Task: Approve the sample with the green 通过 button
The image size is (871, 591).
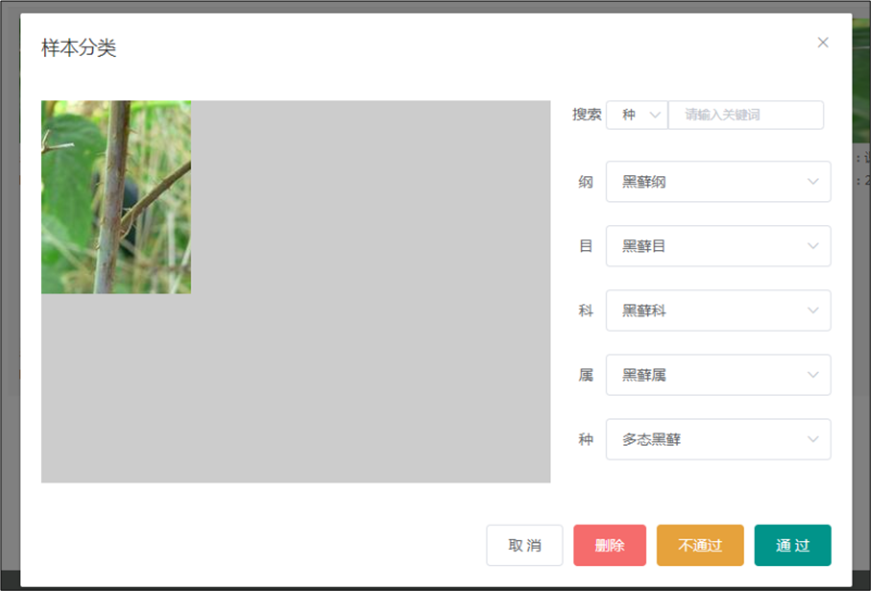Action: [x=793, y=545]
